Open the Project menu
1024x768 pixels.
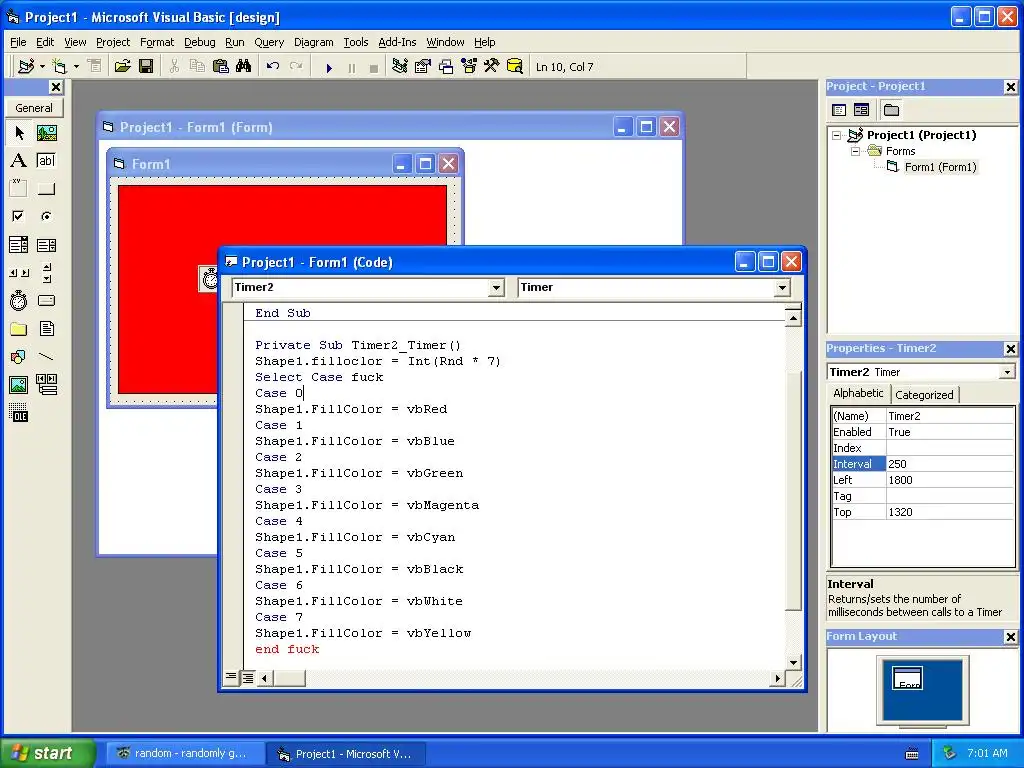(113, 42)
